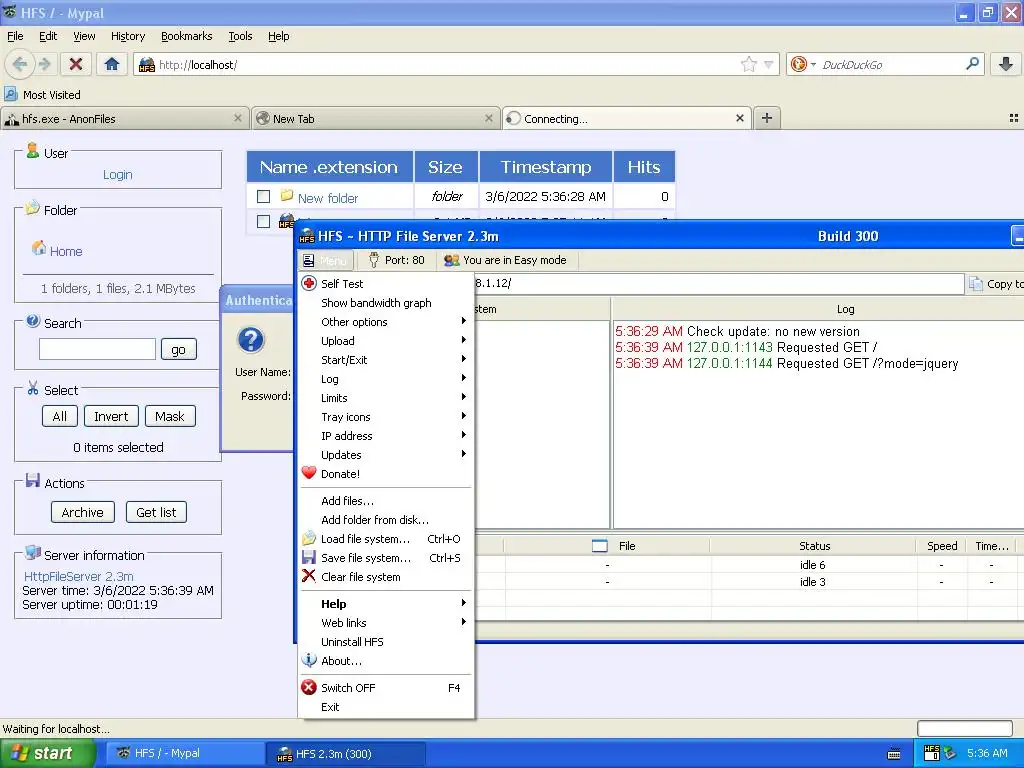Click the HFS Menu toolbar button
This screenshot has height=768, width=1024.
(325, 260)
